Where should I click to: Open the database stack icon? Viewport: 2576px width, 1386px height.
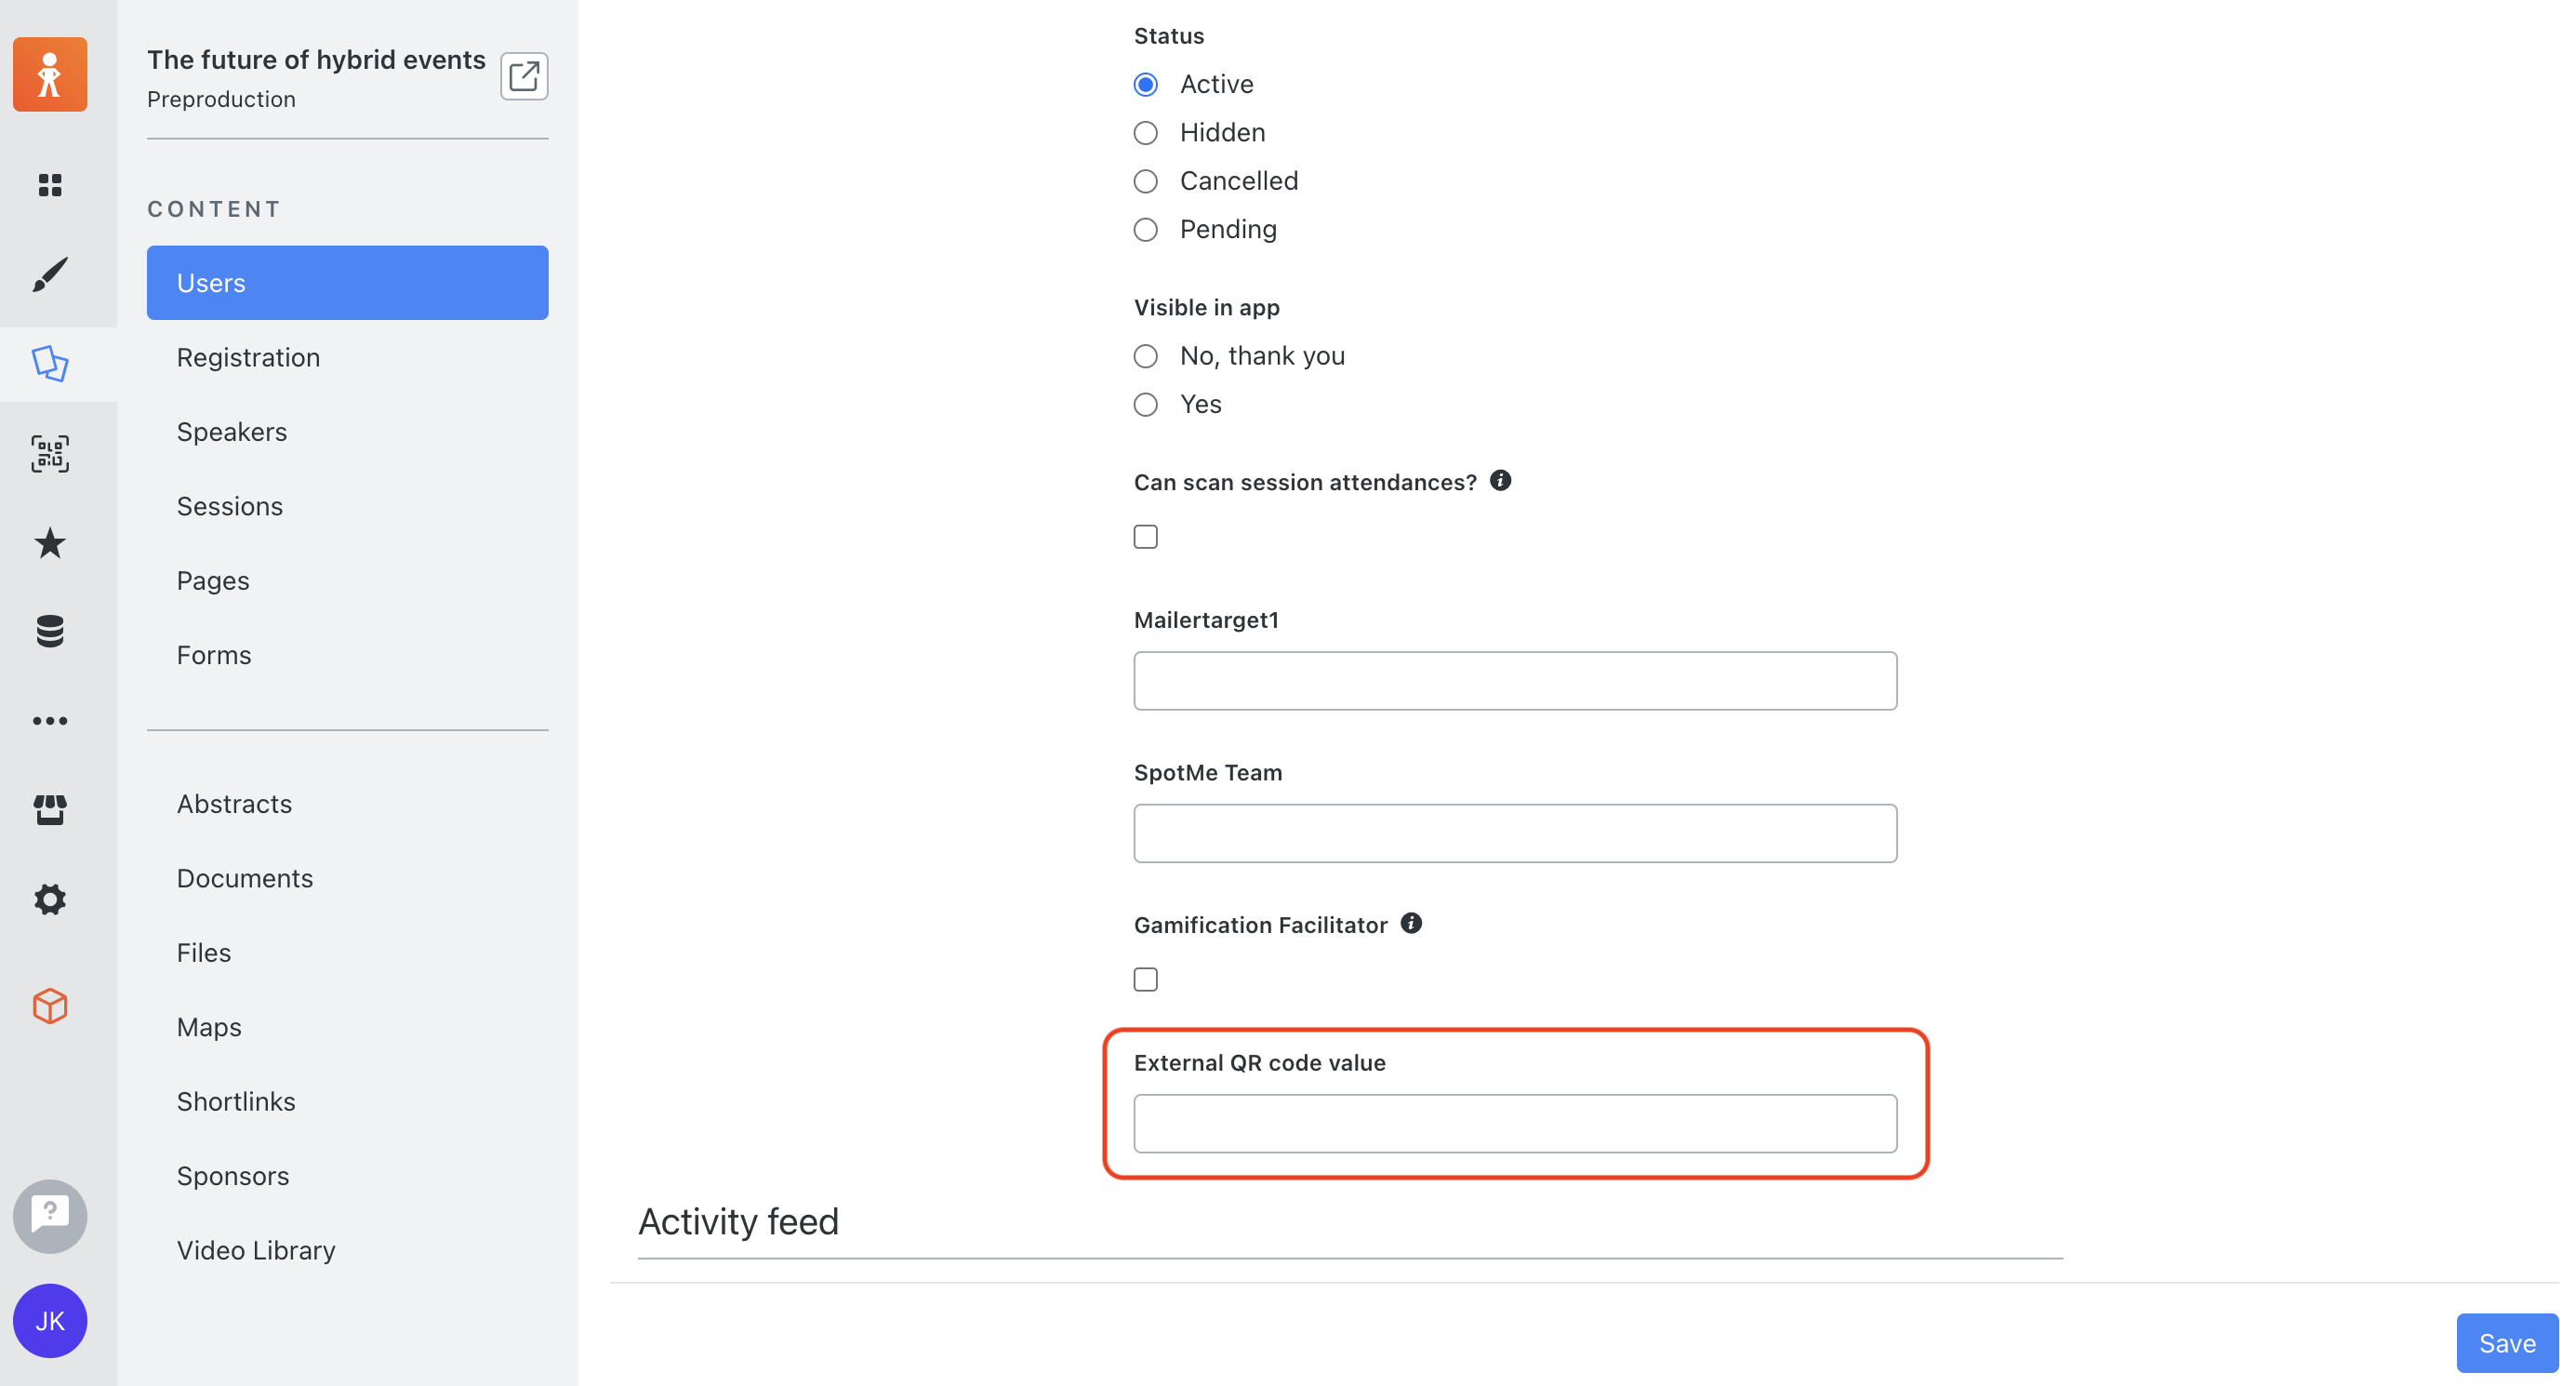coord(50,632)
